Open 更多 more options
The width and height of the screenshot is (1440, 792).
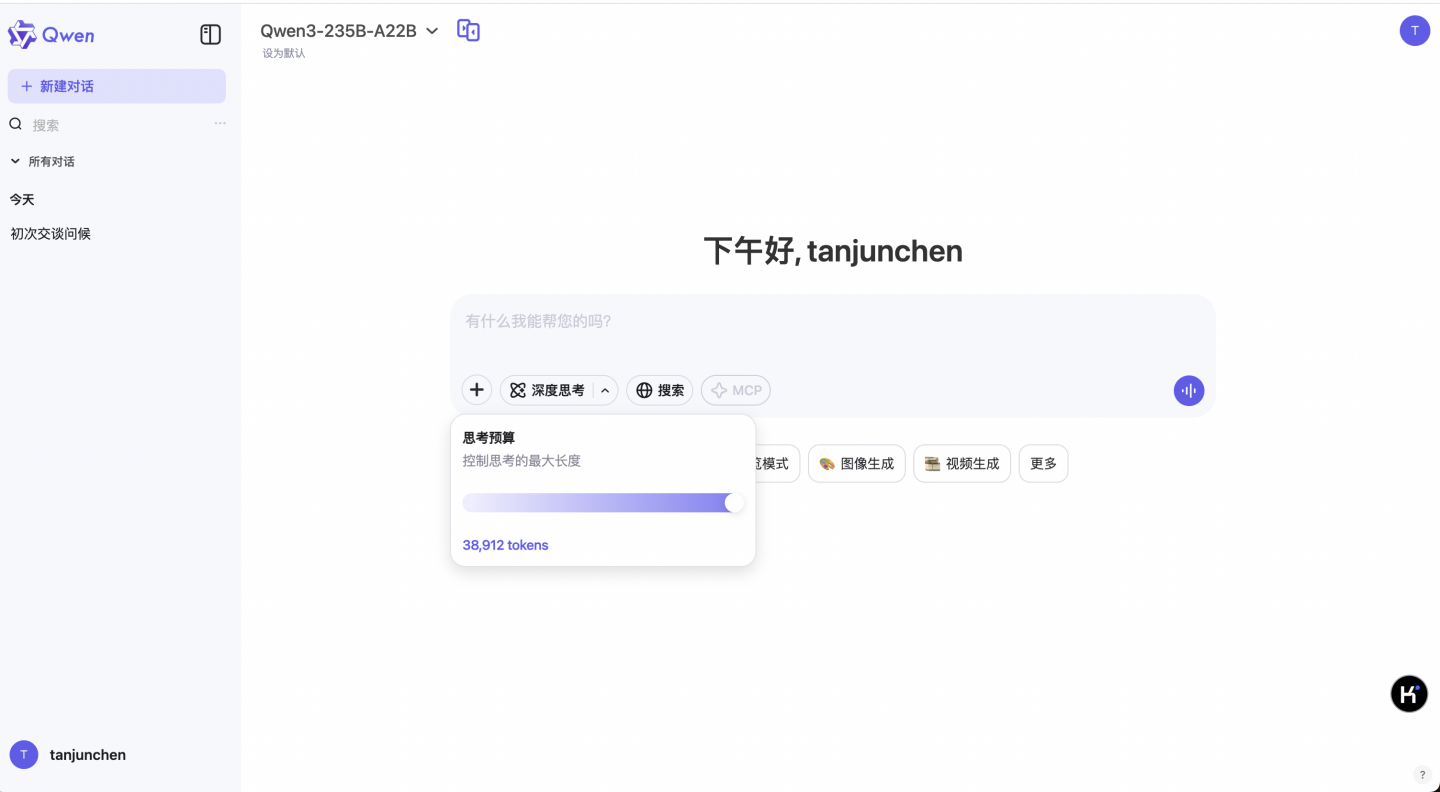click(x=1044, y=464)
